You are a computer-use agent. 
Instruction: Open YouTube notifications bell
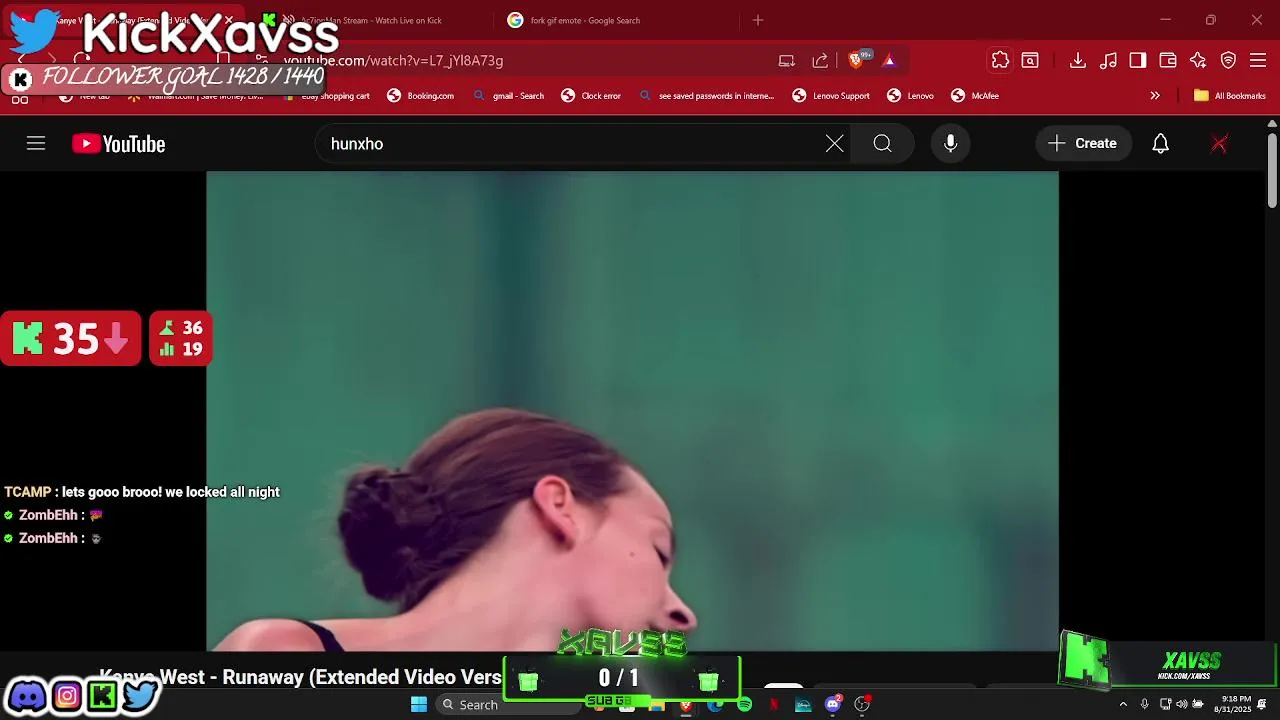(x=1160, y=144)
